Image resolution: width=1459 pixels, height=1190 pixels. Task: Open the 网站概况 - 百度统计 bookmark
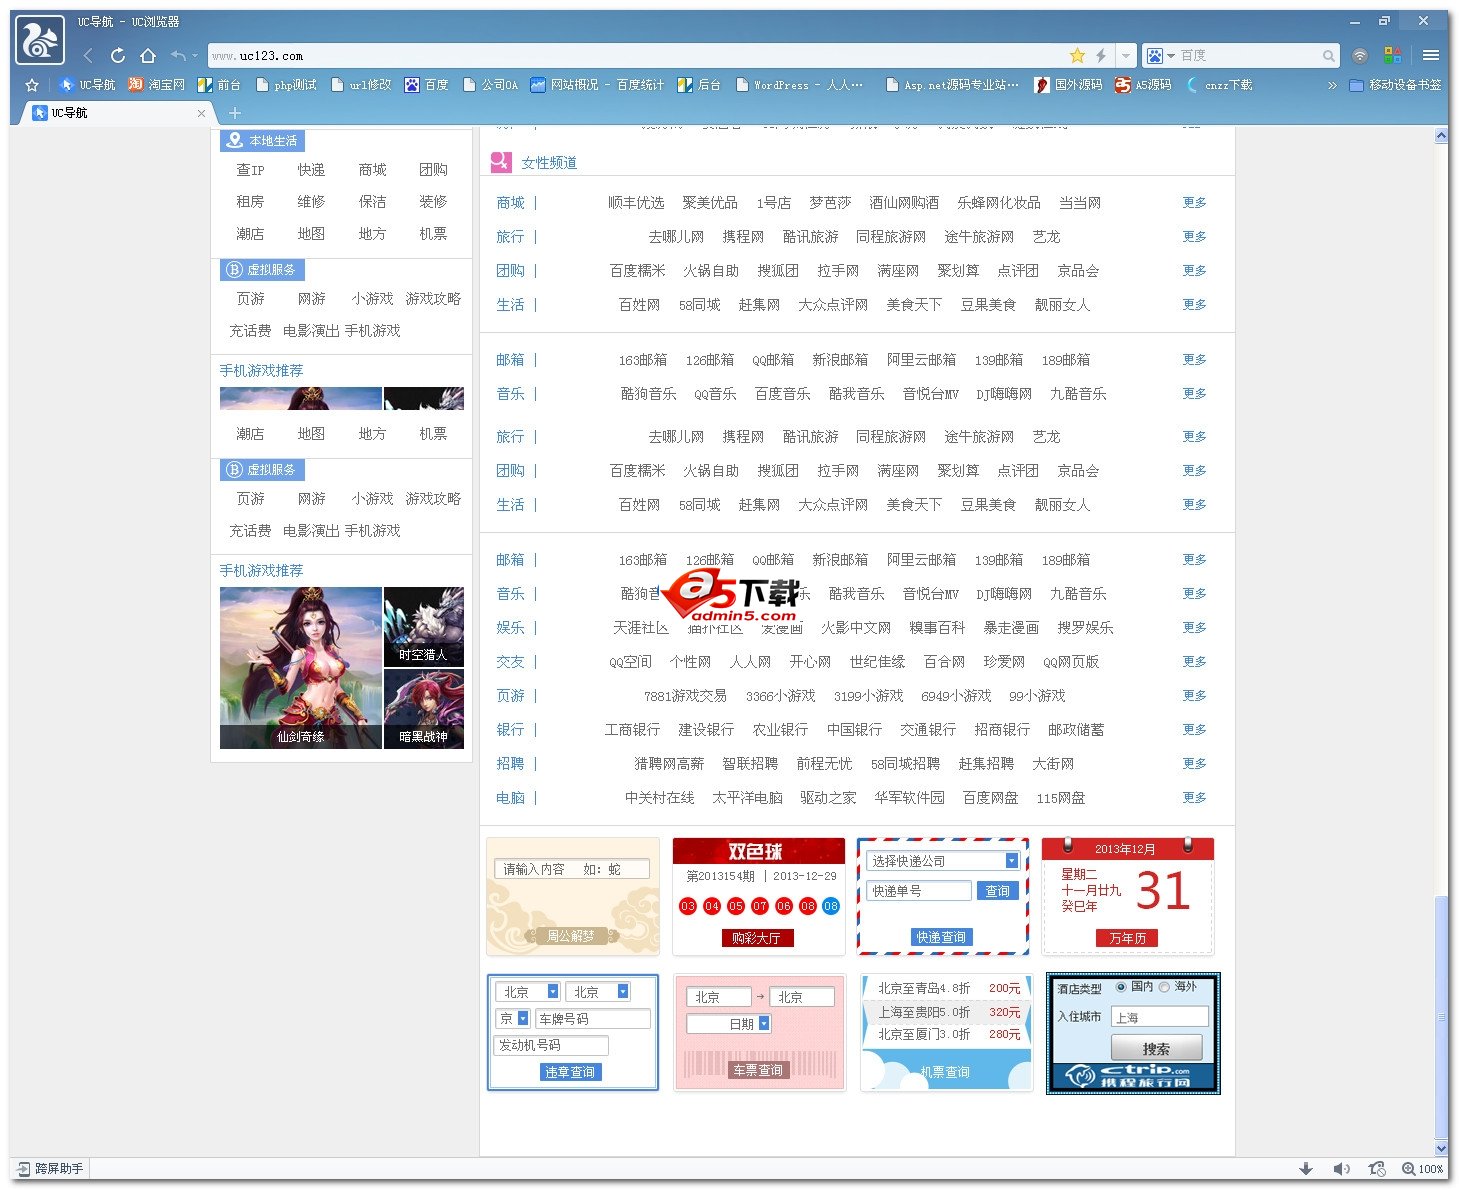(597, 85)
